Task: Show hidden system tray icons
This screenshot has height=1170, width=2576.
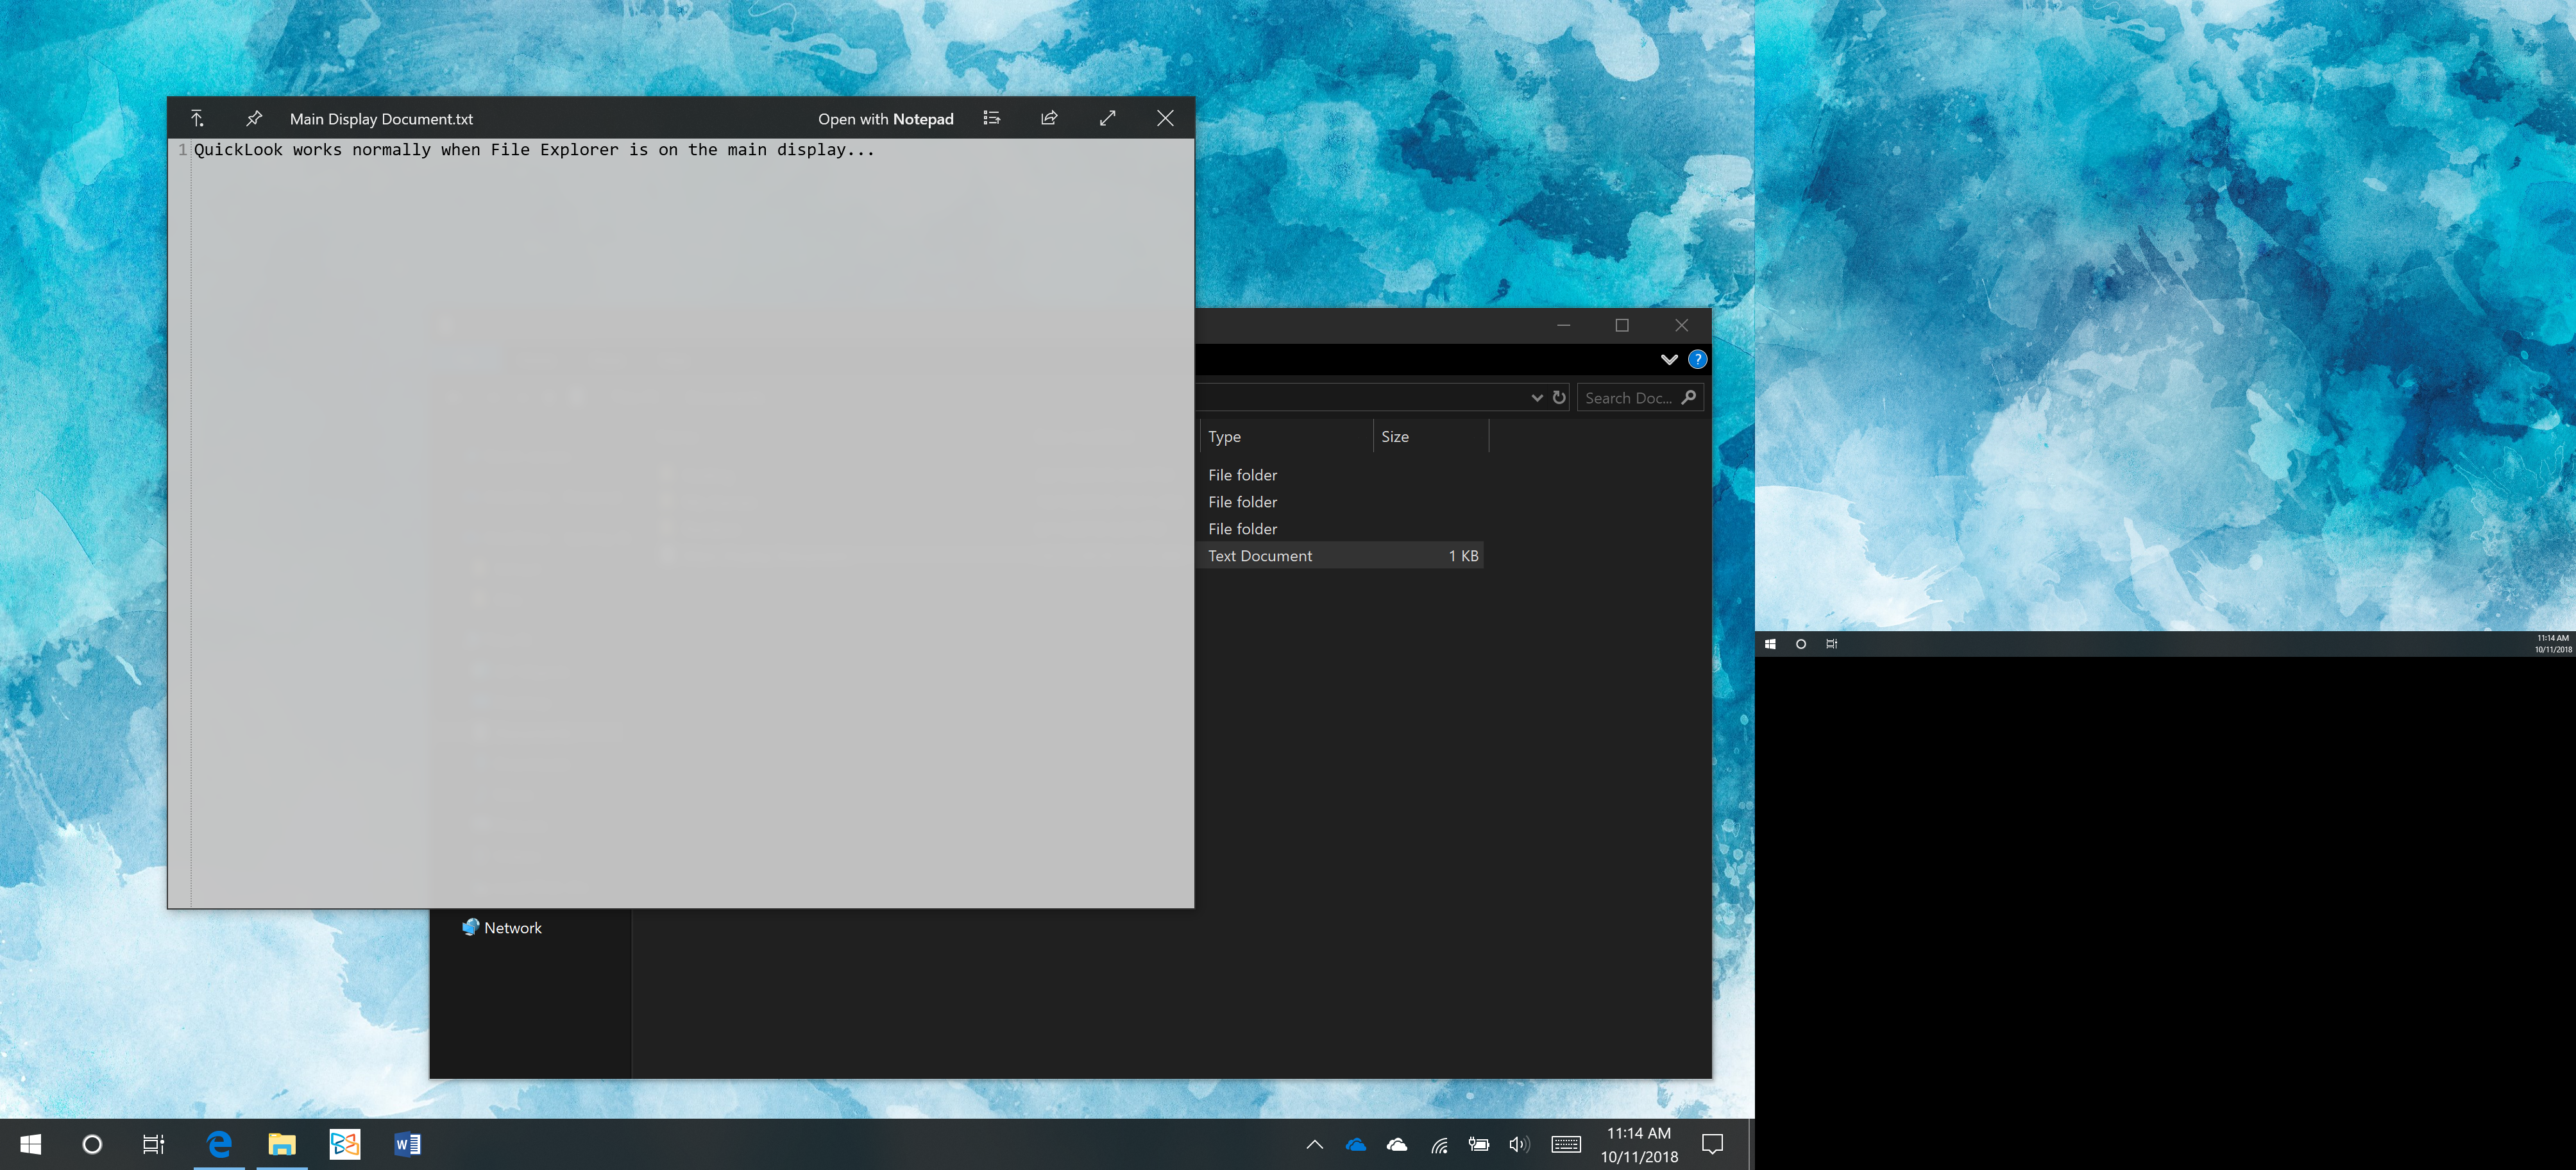Action: [x=1314, y=1144]
